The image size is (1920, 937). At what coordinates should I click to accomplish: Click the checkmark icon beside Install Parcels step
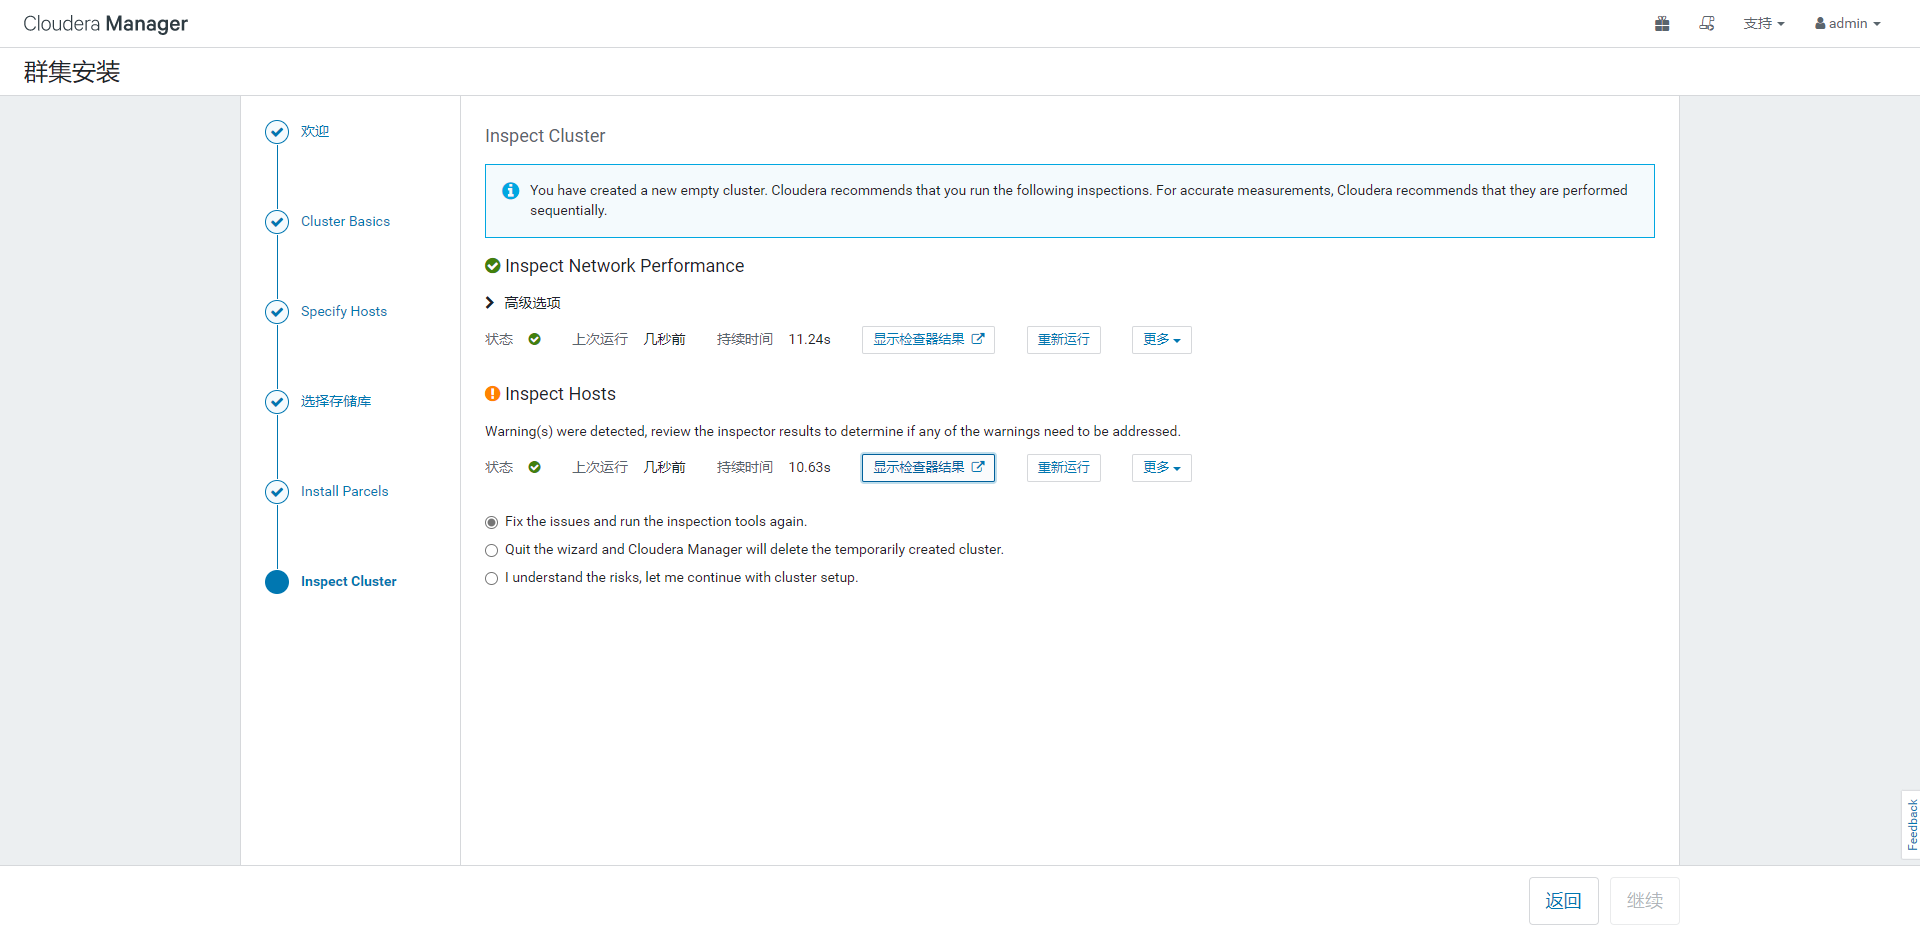pos(277,492)
